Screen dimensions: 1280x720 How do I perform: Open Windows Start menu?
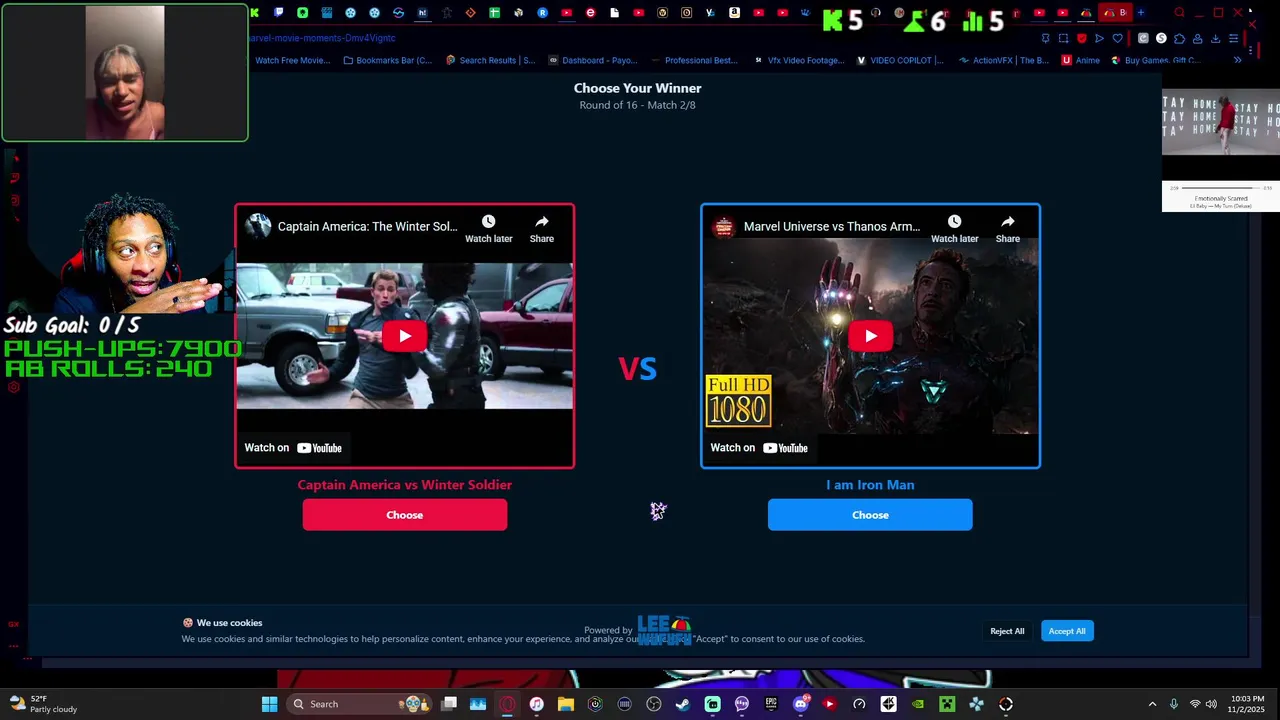tap(269, 704)
